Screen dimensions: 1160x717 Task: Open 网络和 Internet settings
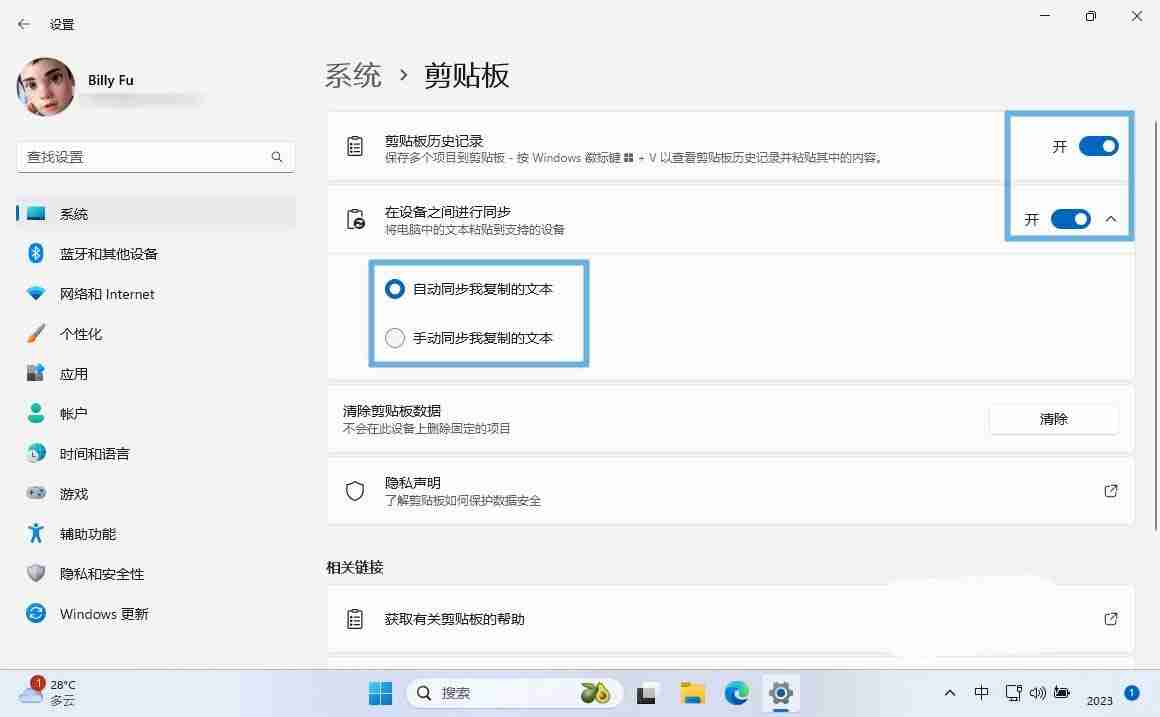click(x=106, y=293)
